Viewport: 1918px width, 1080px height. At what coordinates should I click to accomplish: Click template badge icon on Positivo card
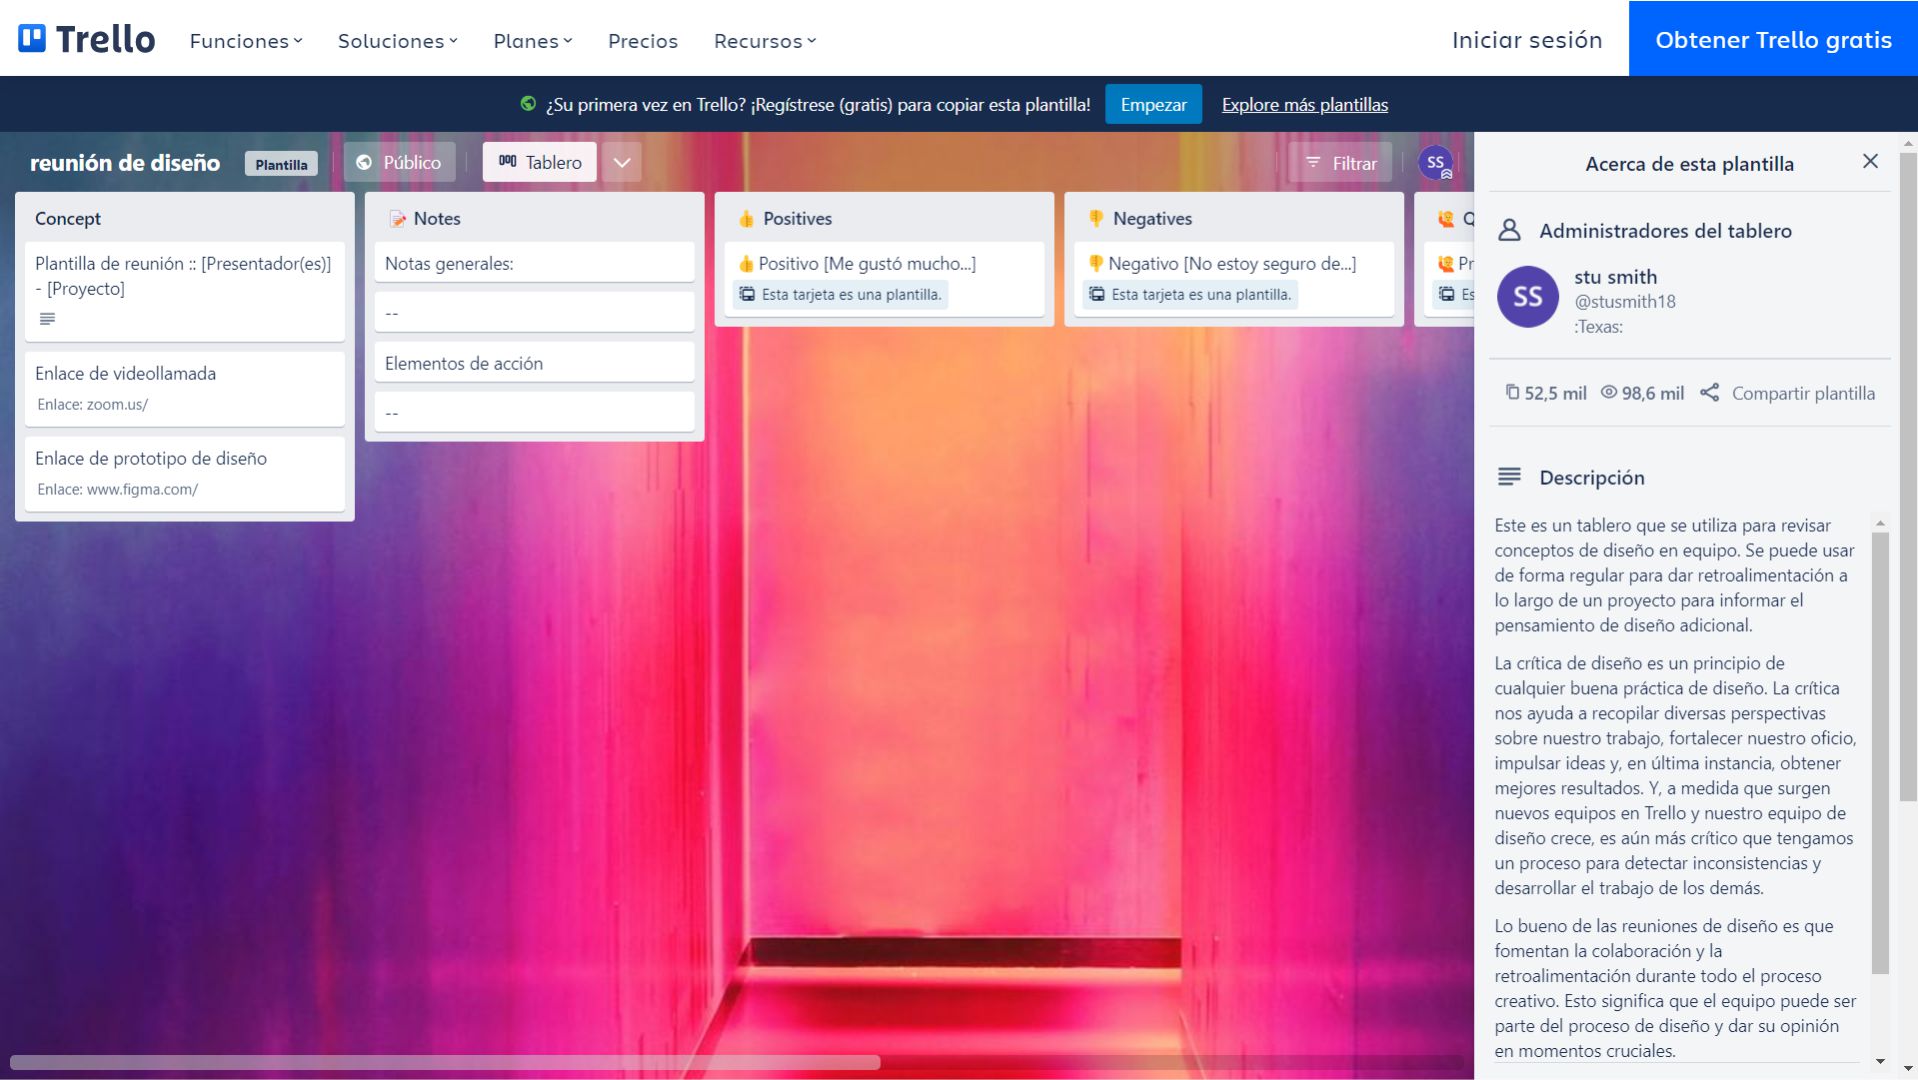[747, 294]
